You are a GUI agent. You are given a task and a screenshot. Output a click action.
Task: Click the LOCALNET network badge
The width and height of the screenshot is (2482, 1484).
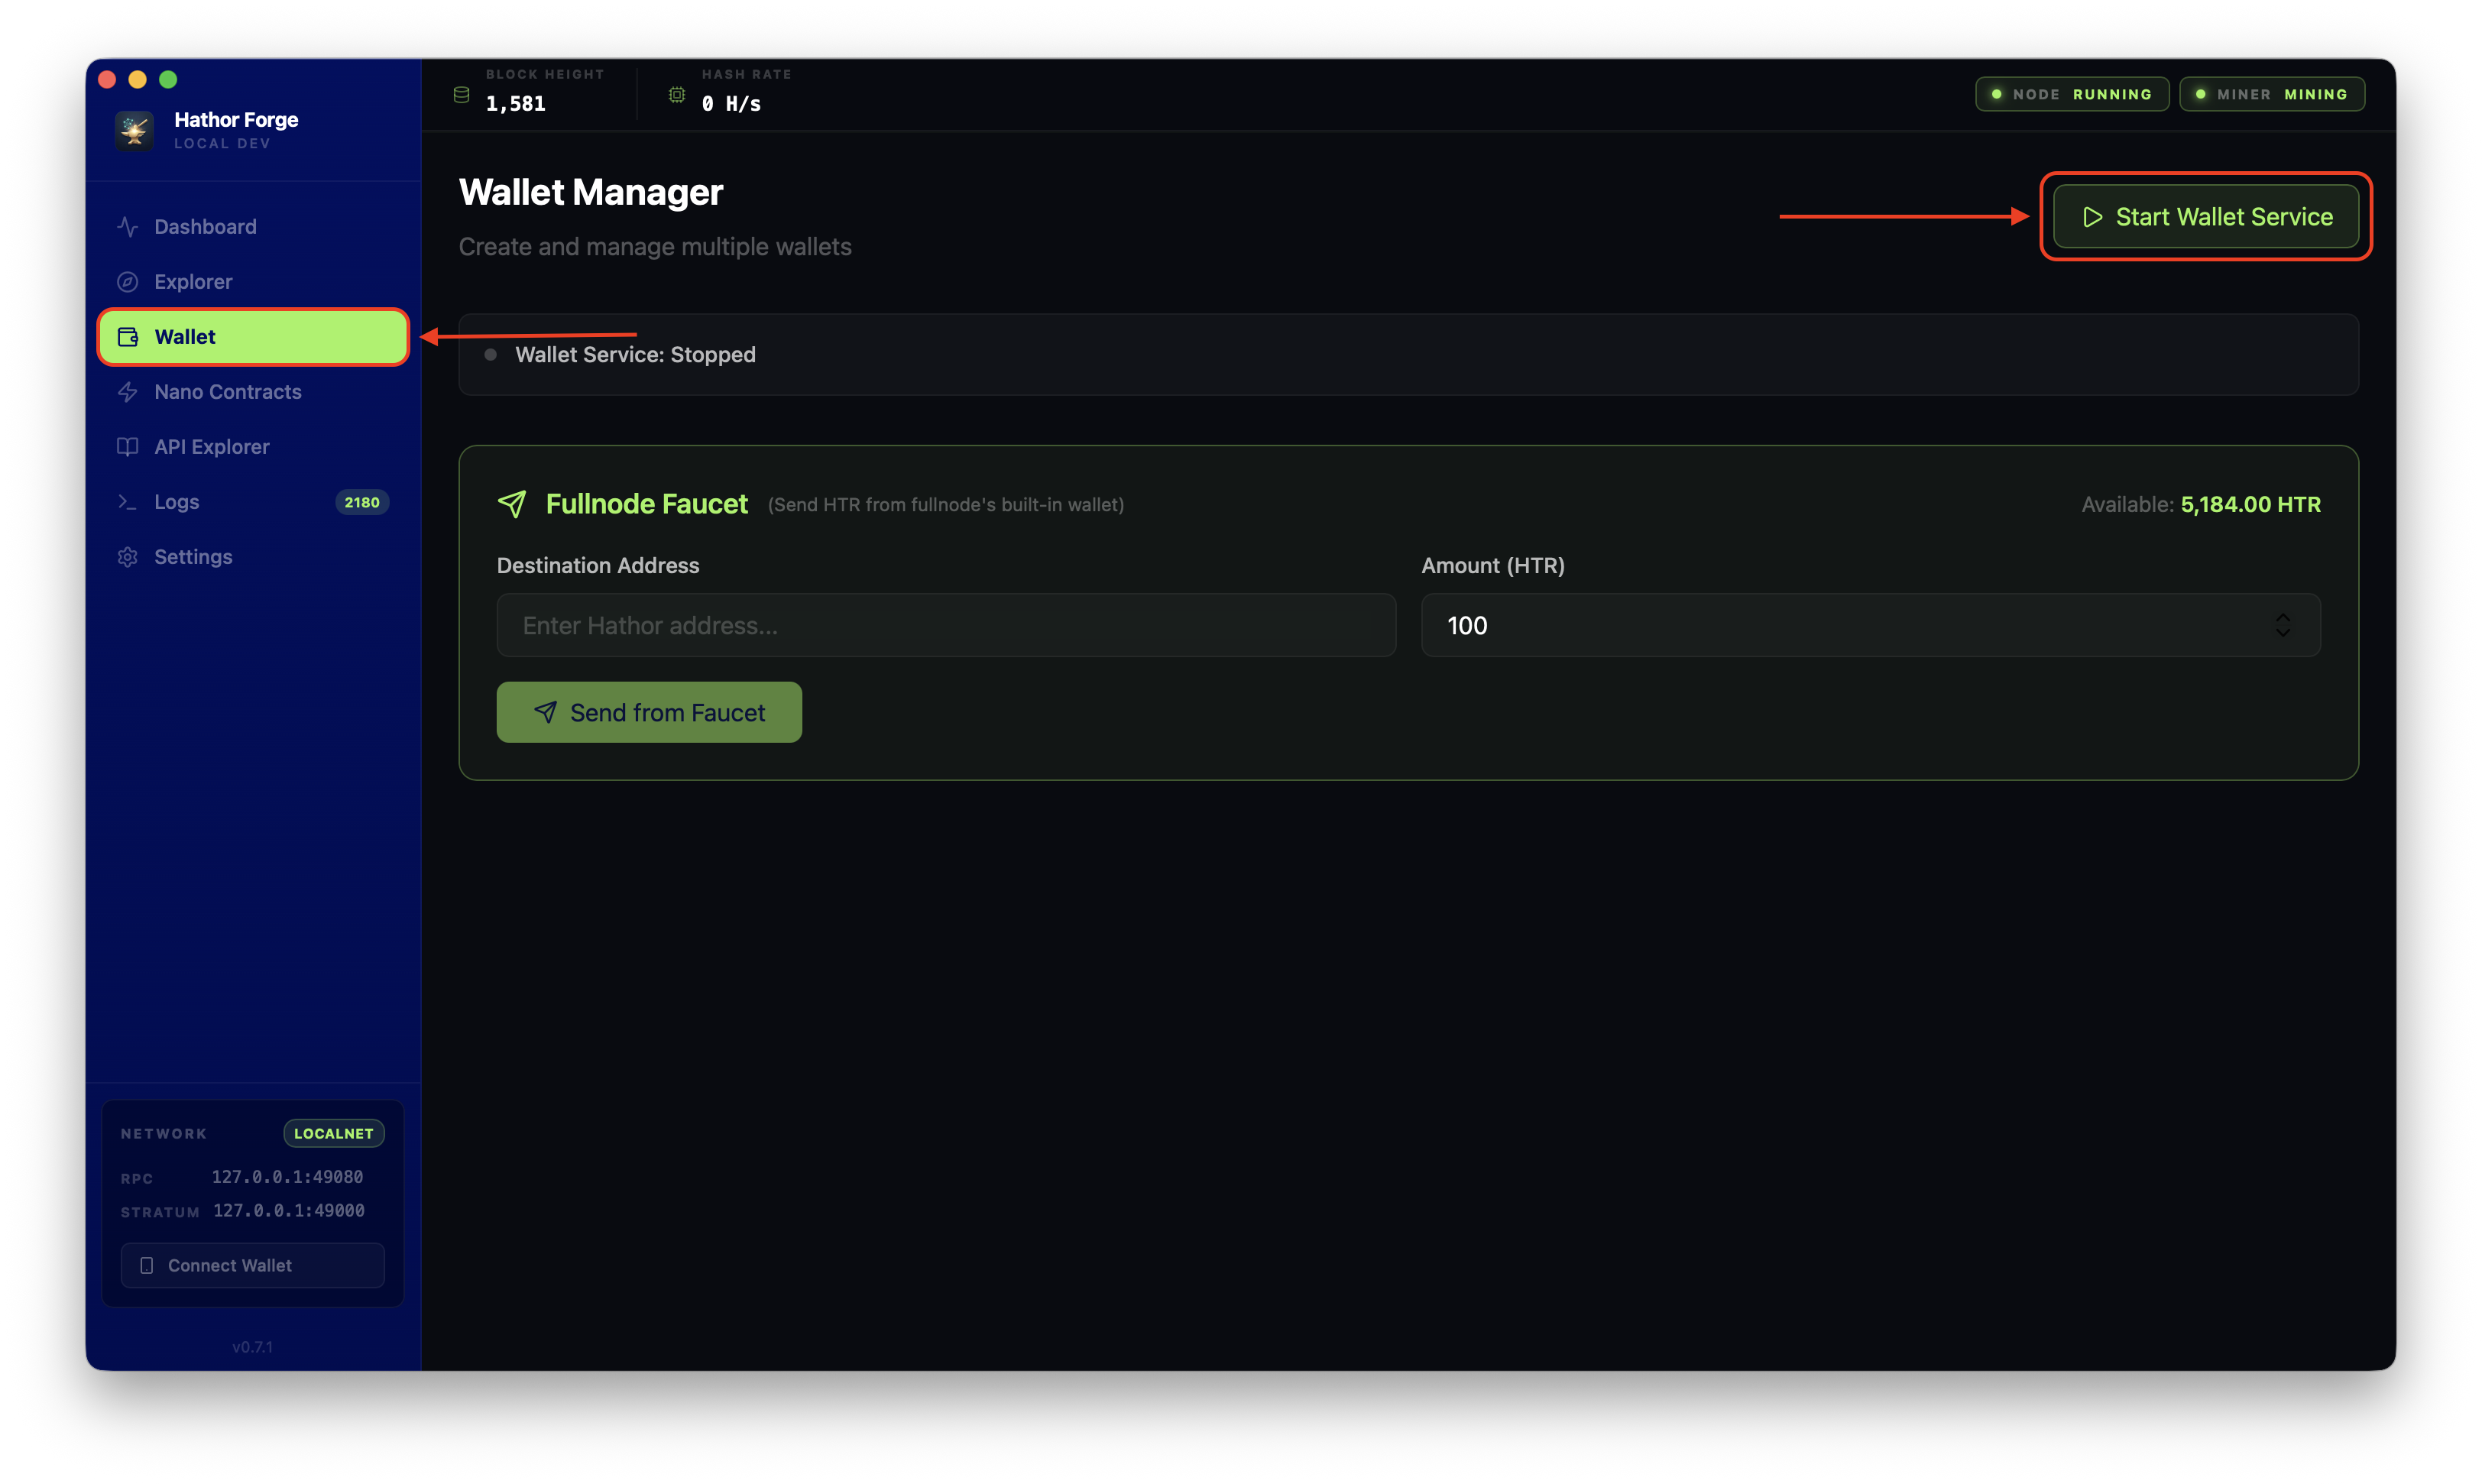point(334,1133)
